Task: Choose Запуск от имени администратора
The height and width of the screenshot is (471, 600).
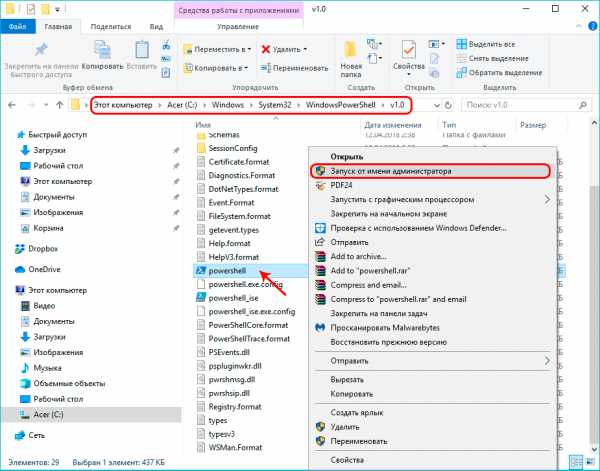Action: click(430, 171)
